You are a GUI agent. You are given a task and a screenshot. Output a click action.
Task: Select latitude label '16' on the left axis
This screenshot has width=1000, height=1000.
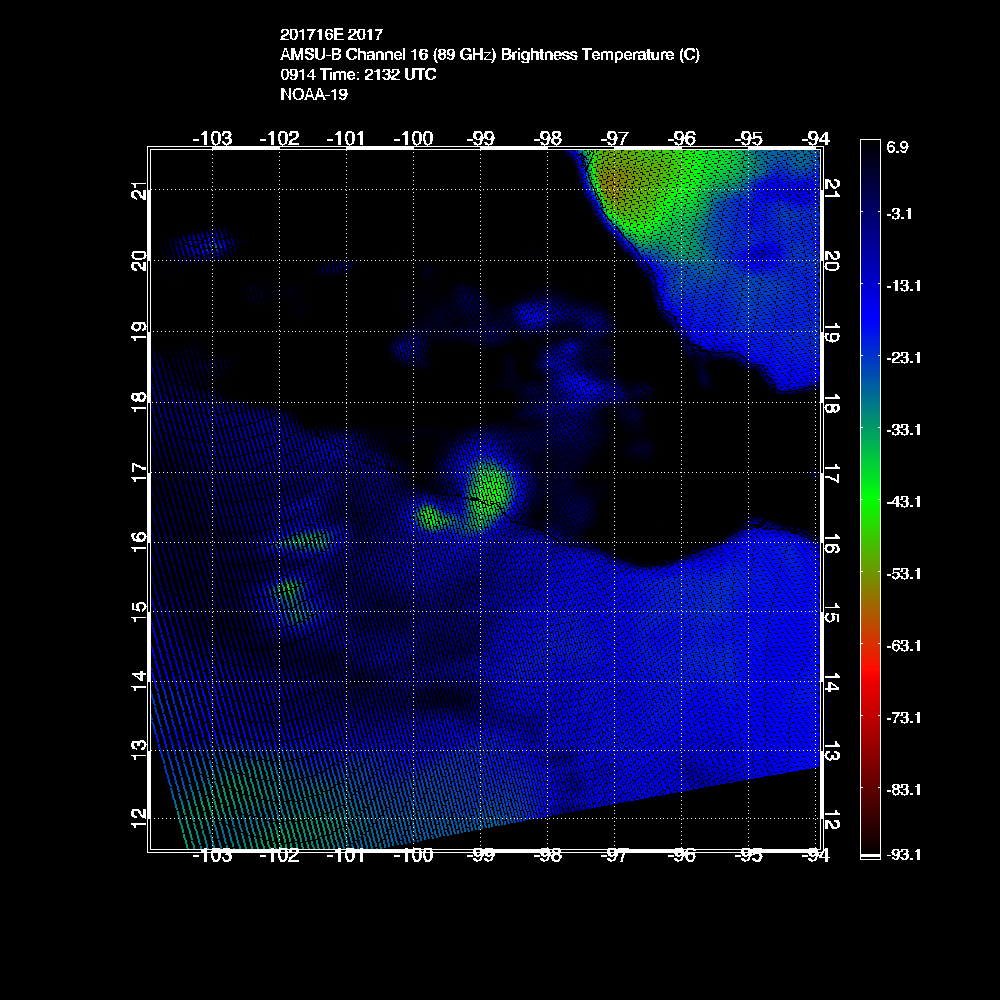coord(138,543)
